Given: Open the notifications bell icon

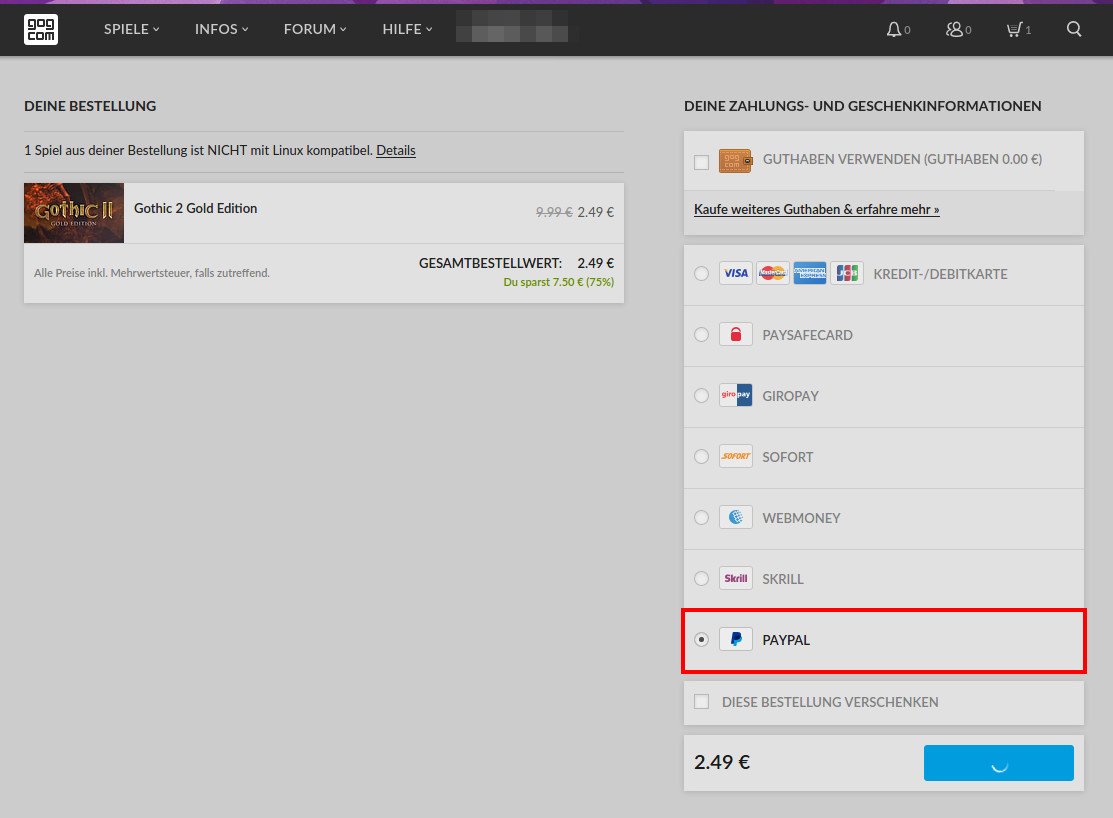Looking at the screenshot, I should click(x=894, y=29).
